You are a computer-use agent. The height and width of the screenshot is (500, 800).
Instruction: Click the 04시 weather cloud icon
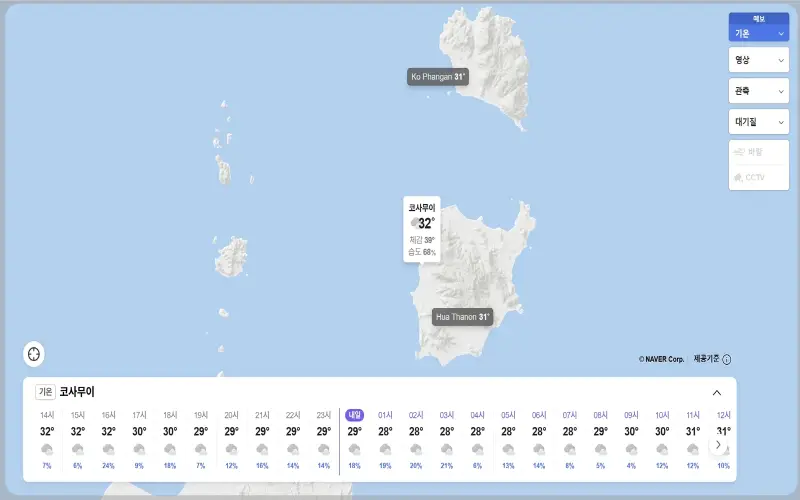tap(478, 449)
